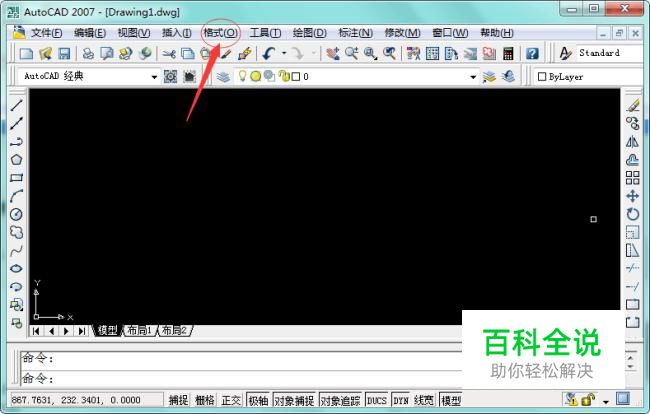Open the 编辑(E) menu

[x=90, y=33]
